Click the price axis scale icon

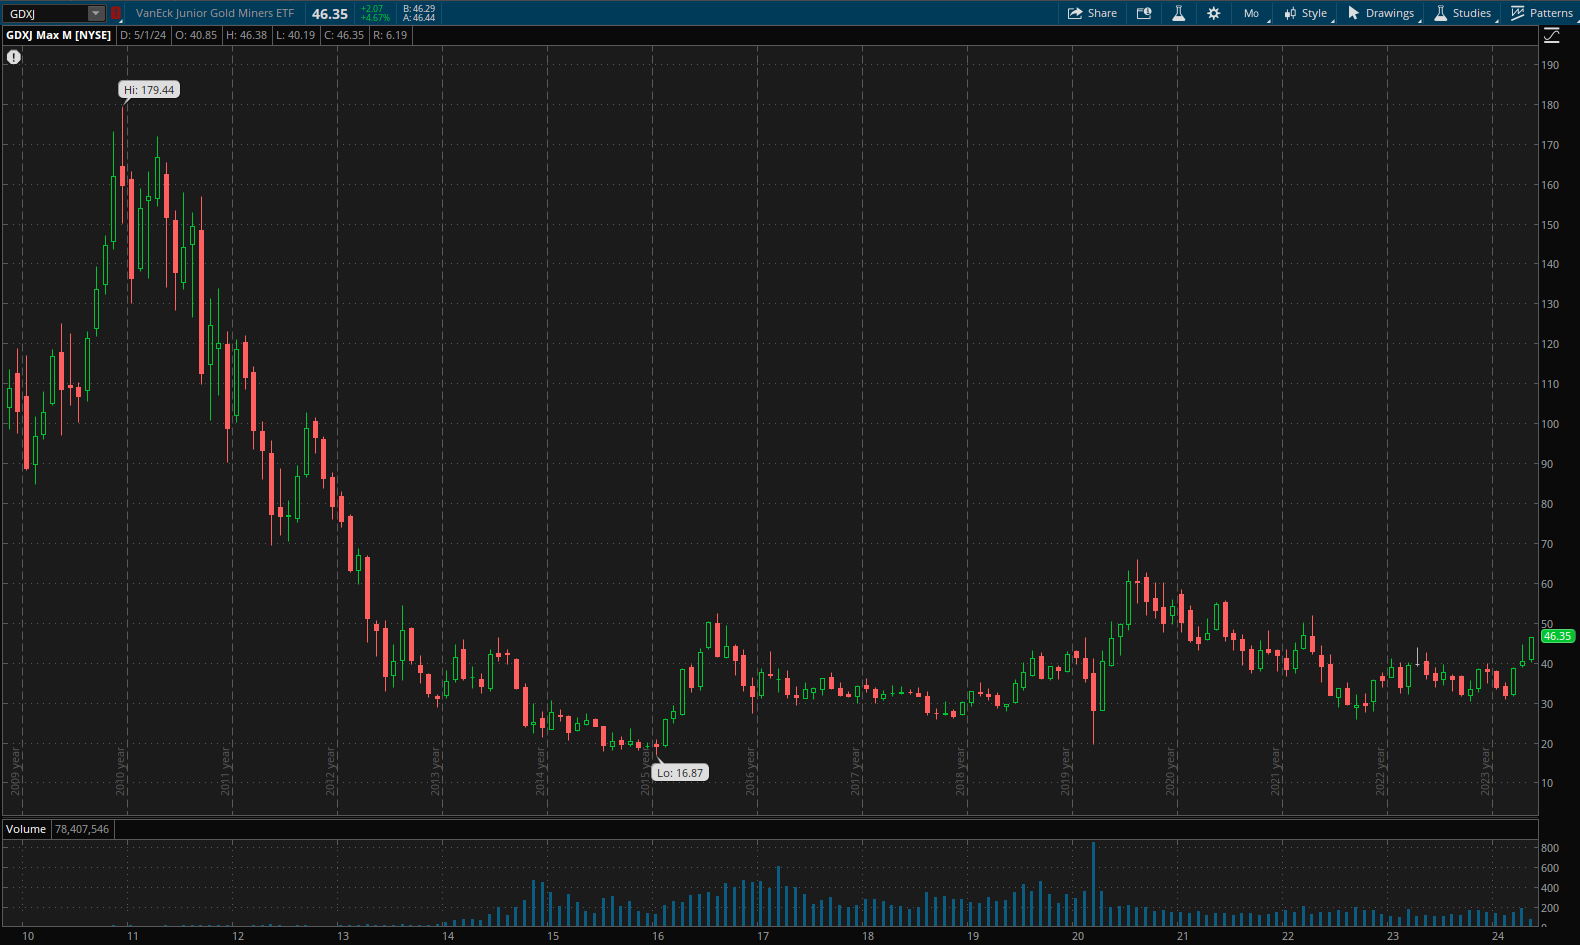[1552, 35]
